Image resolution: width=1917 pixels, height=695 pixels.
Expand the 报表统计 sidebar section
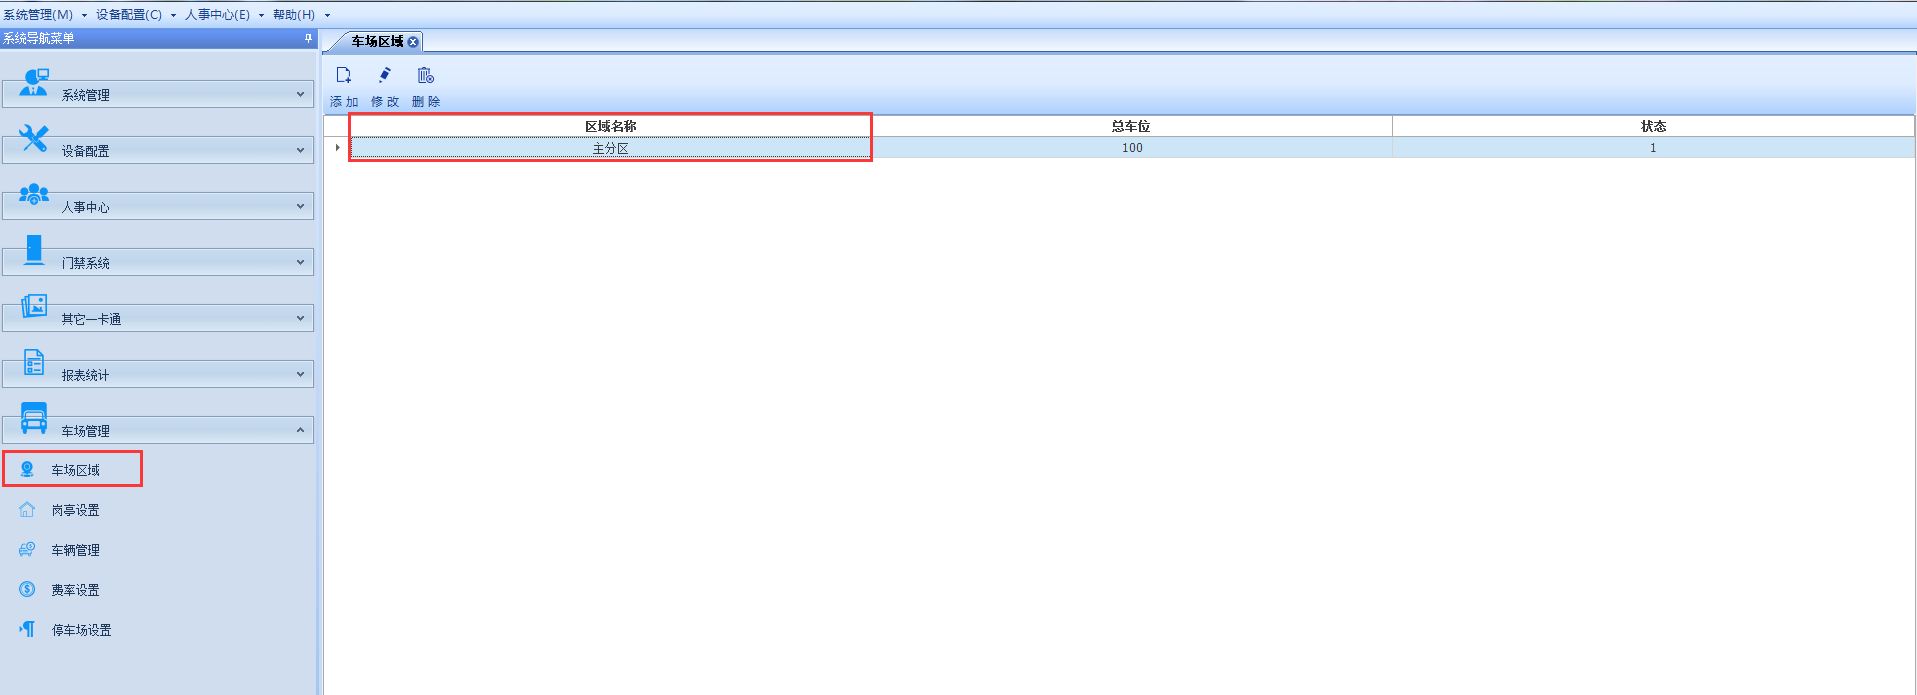(158, 374)
